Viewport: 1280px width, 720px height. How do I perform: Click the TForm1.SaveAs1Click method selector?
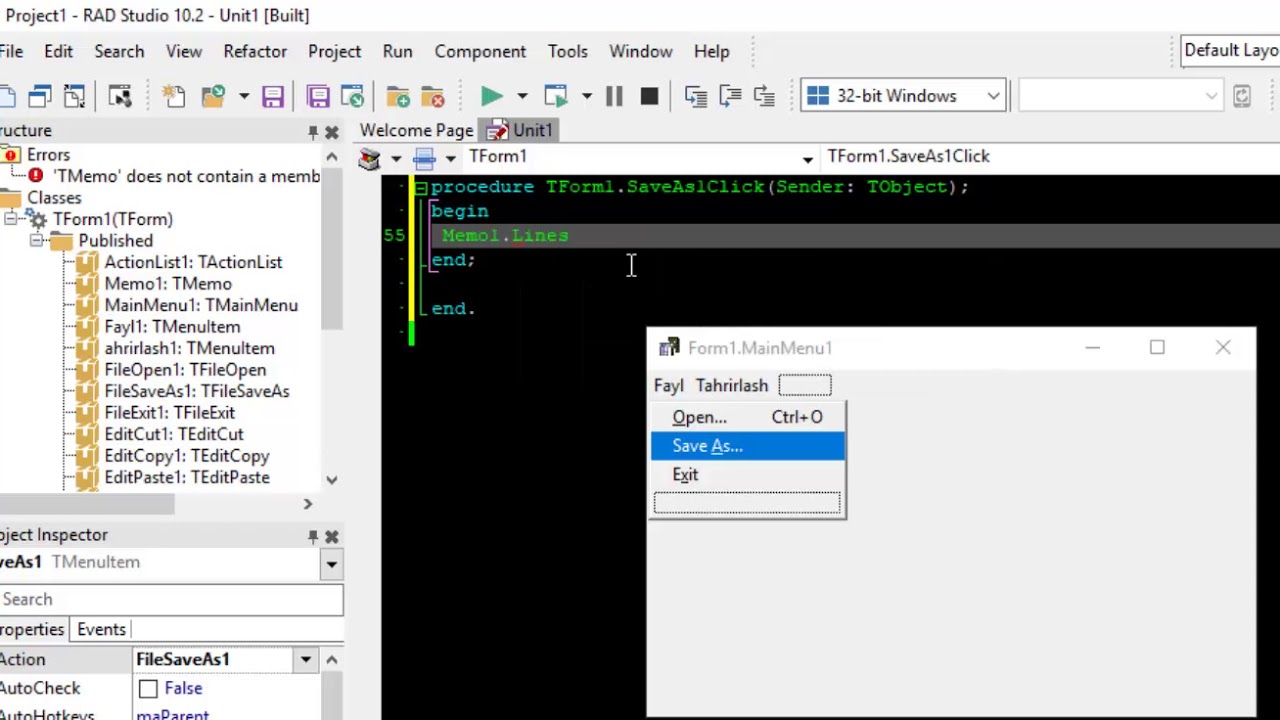coord(1050,157)
